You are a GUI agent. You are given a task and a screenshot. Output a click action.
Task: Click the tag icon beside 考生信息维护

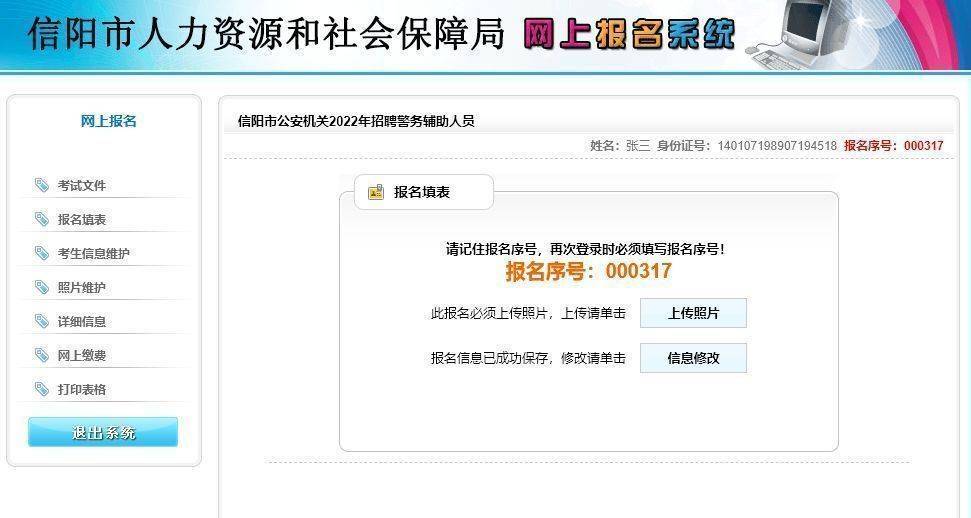pyautogui.click(x=41, y=253)
